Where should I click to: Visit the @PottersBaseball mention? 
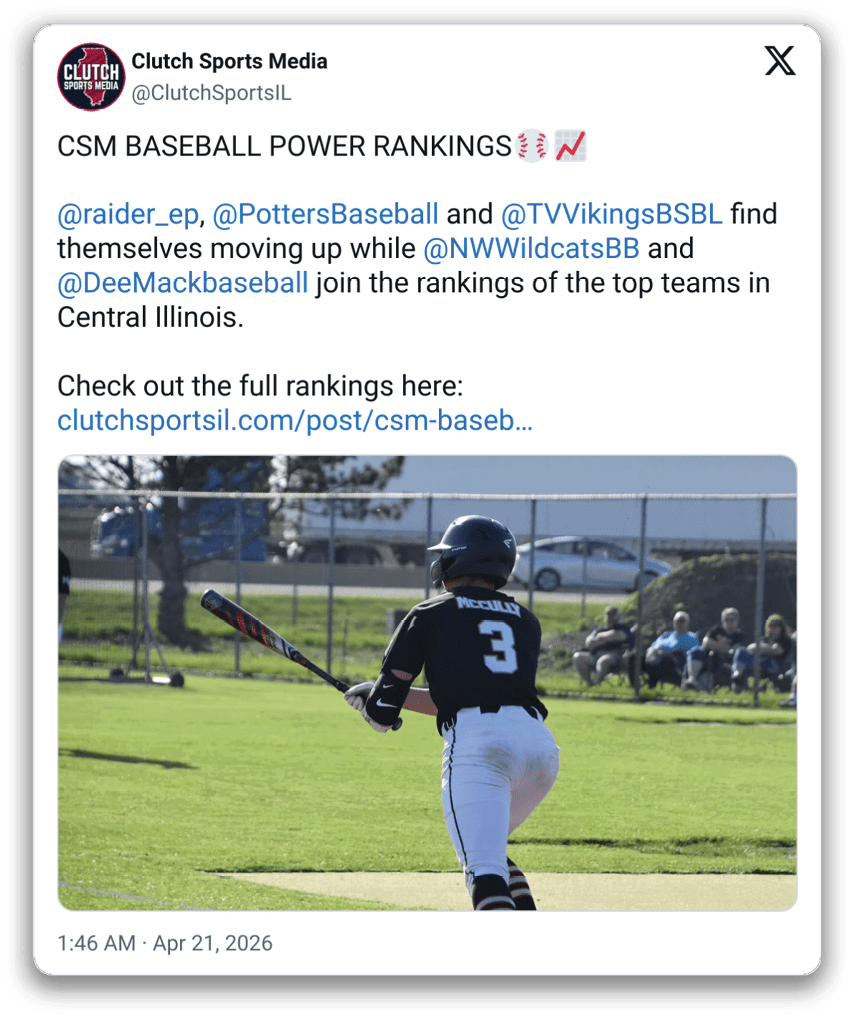[x=325, y=214]
